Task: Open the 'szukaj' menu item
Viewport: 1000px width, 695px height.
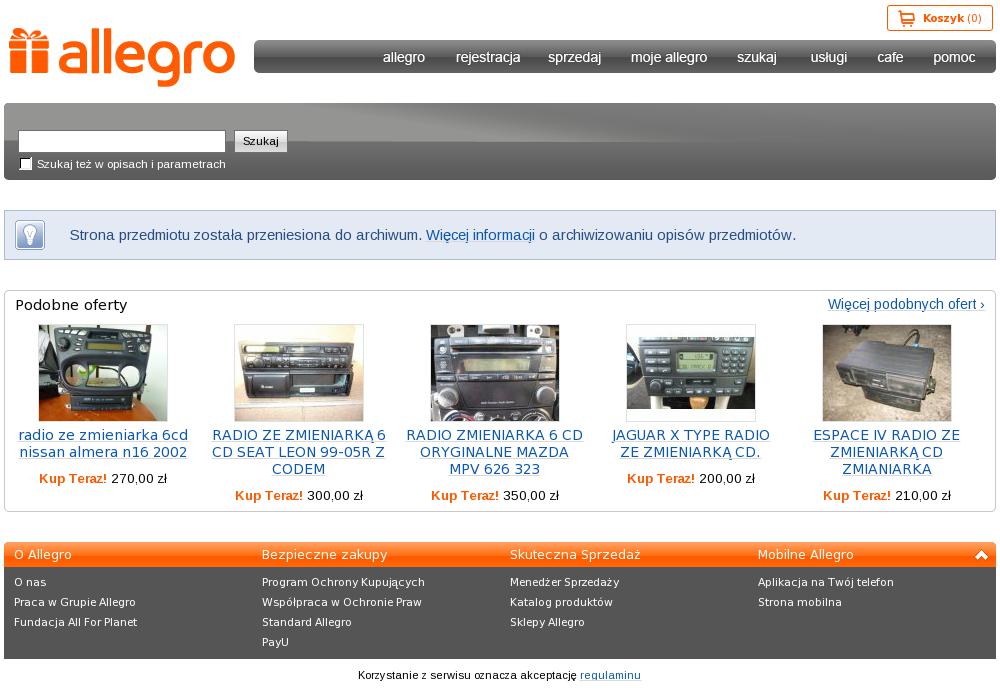Action: pos(756,57)
